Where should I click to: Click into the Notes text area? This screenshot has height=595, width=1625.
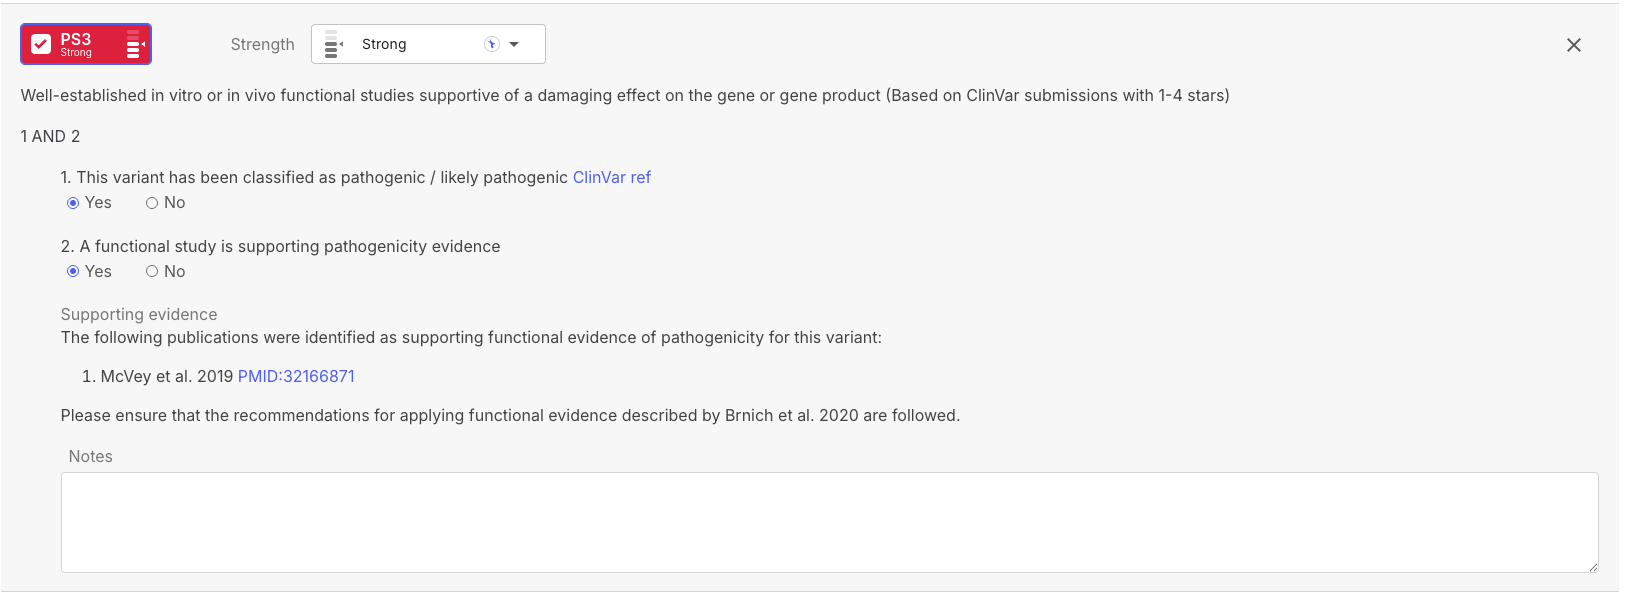(829, 522)
